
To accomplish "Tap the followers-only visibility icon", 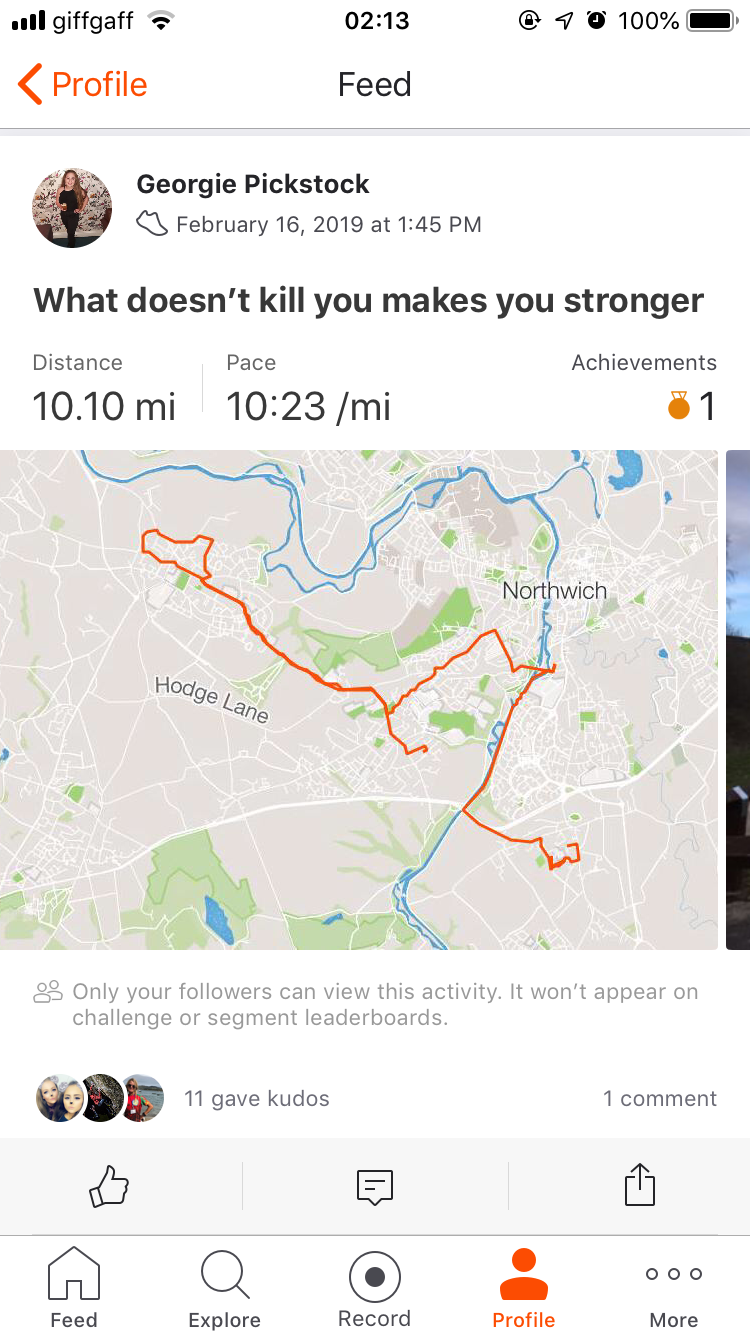I will click(x=48, y=992).
